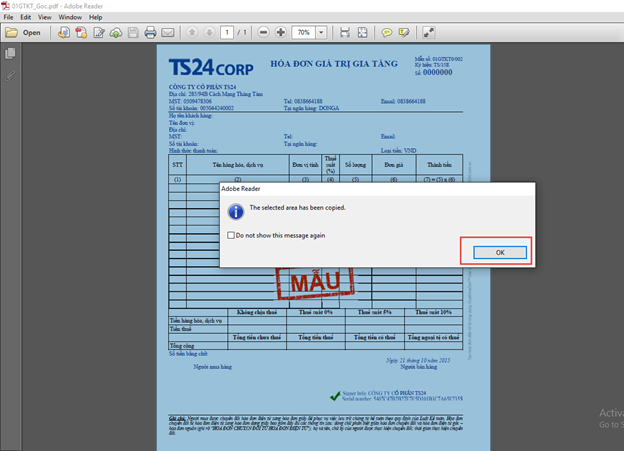Click the 'Thành tiền' column header
This screenshot has width=624, height=451.
[x=439, y=165]
